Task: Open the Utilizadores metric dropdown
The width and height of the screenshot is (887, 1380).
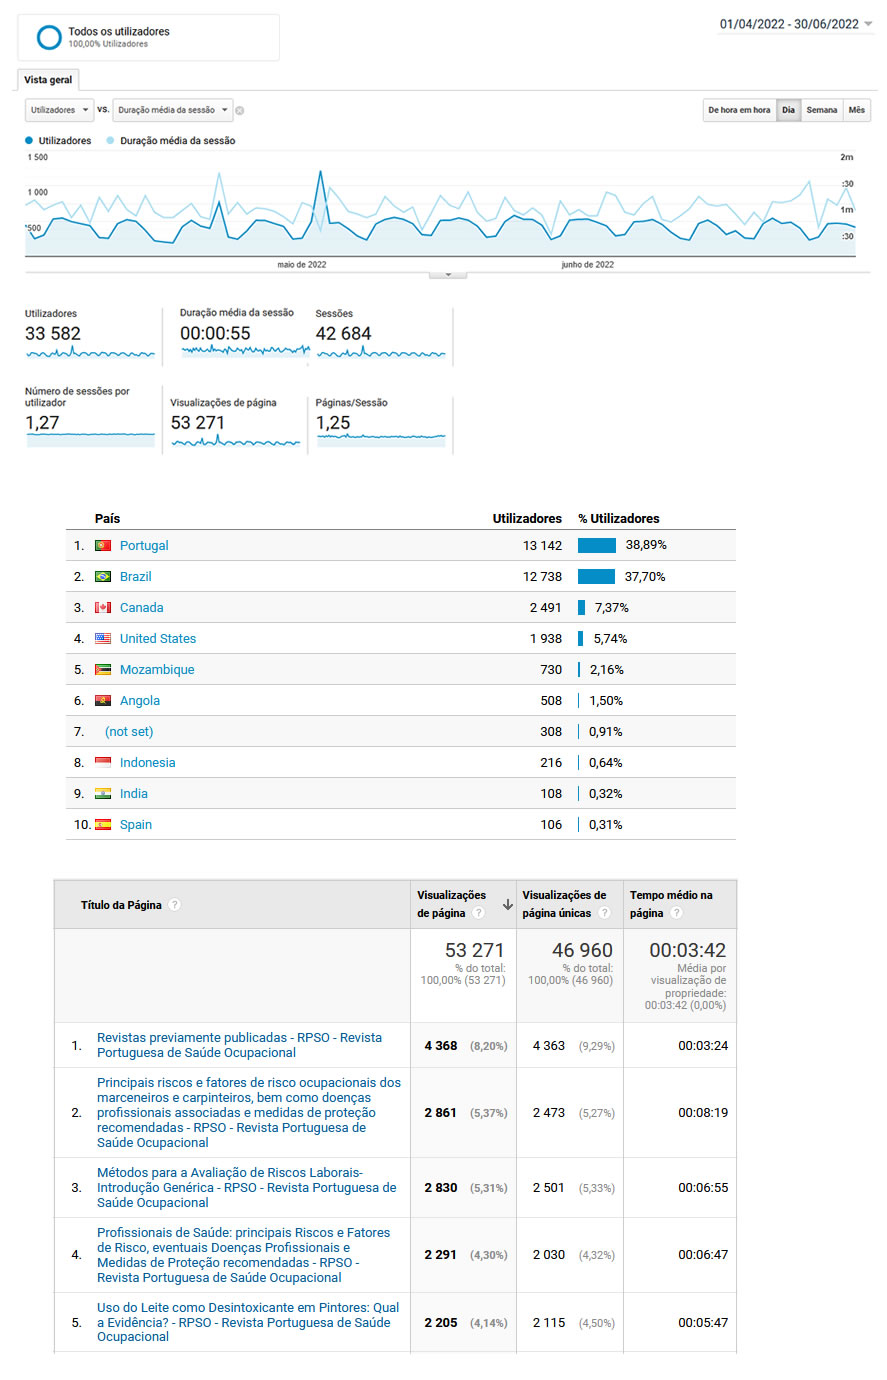Action: 59,110
